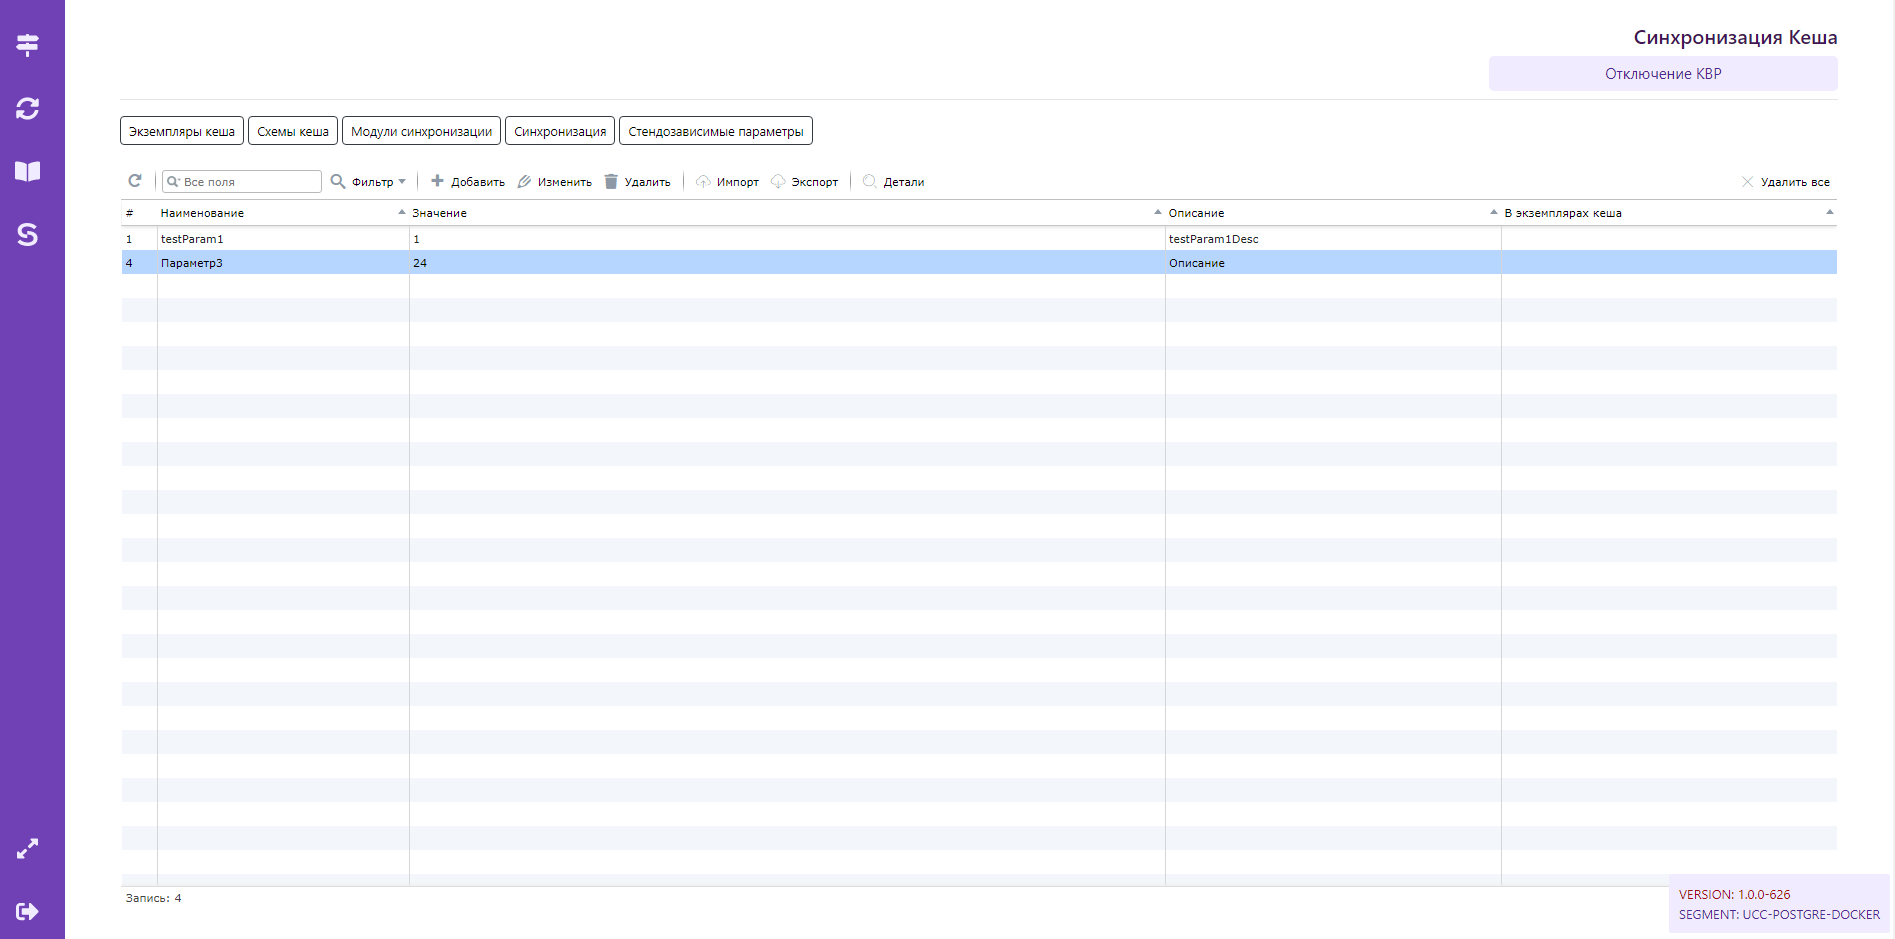Sort by the Описание column header
Viewport: 1895px width, 939px height.
1196,213
